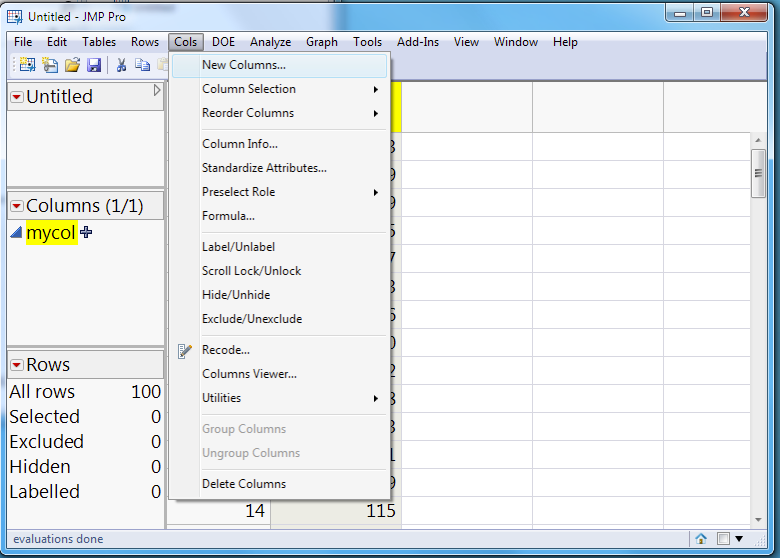Open the View menu
Screen dimensions: 780x558
pyautogui.click(x=466, y=42)
